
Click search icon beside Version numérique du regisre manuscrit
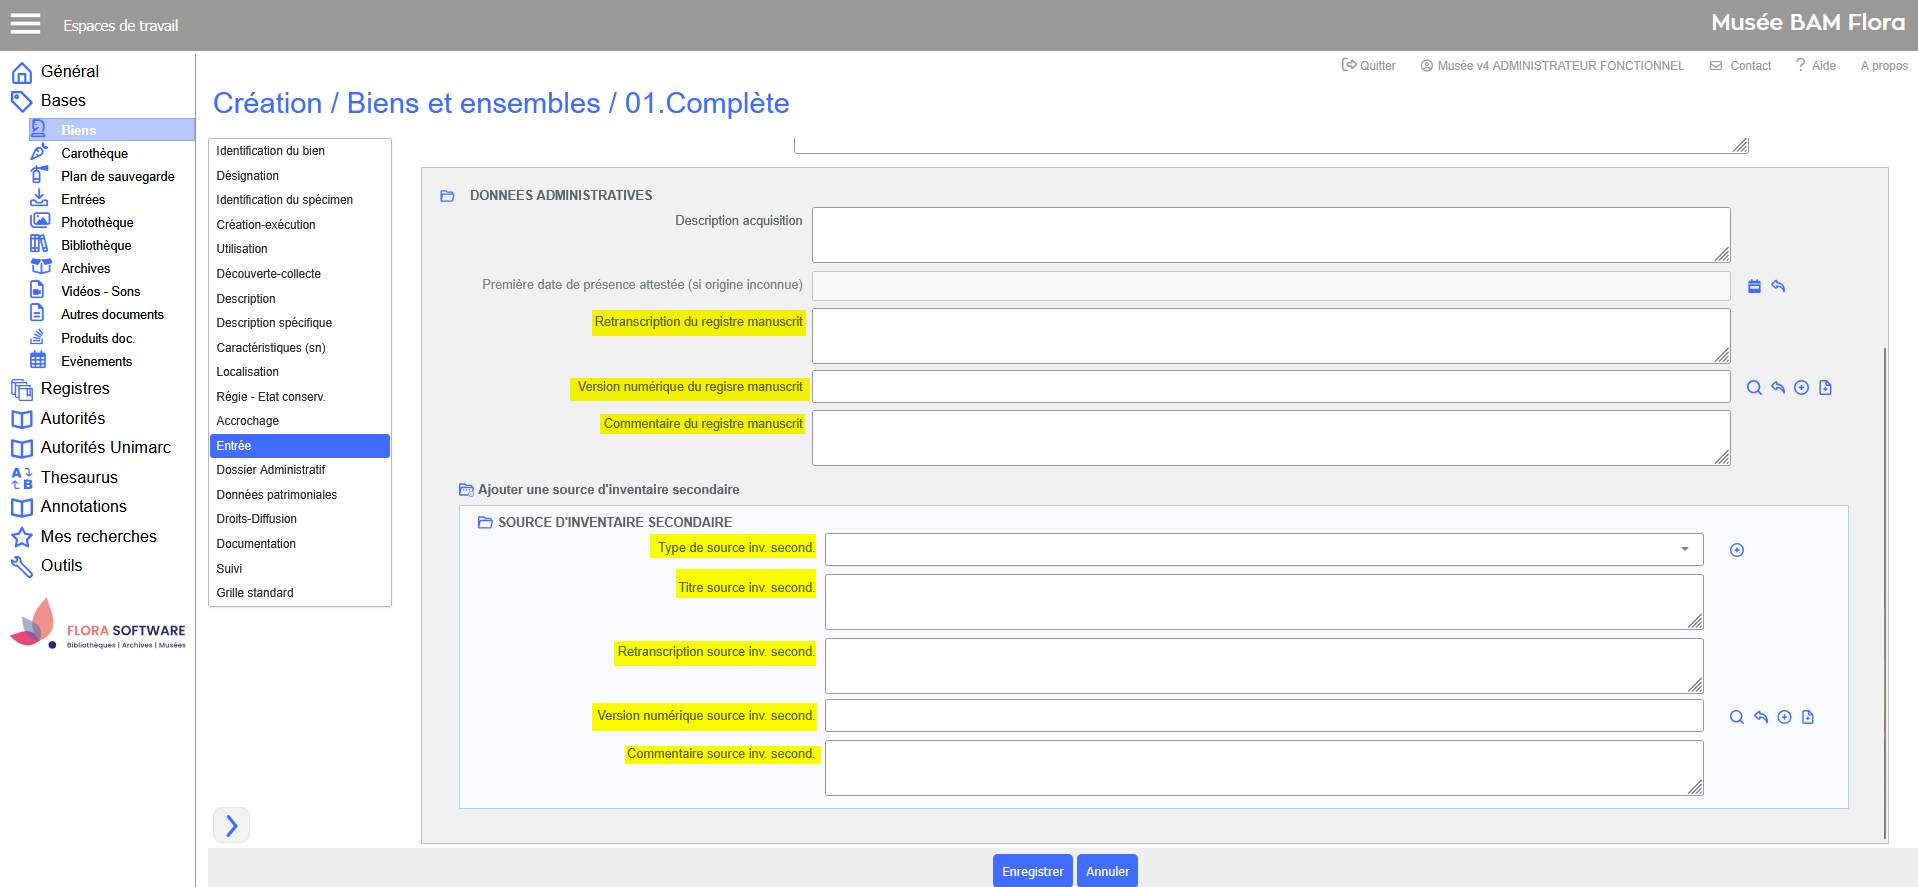(1754, 388)
